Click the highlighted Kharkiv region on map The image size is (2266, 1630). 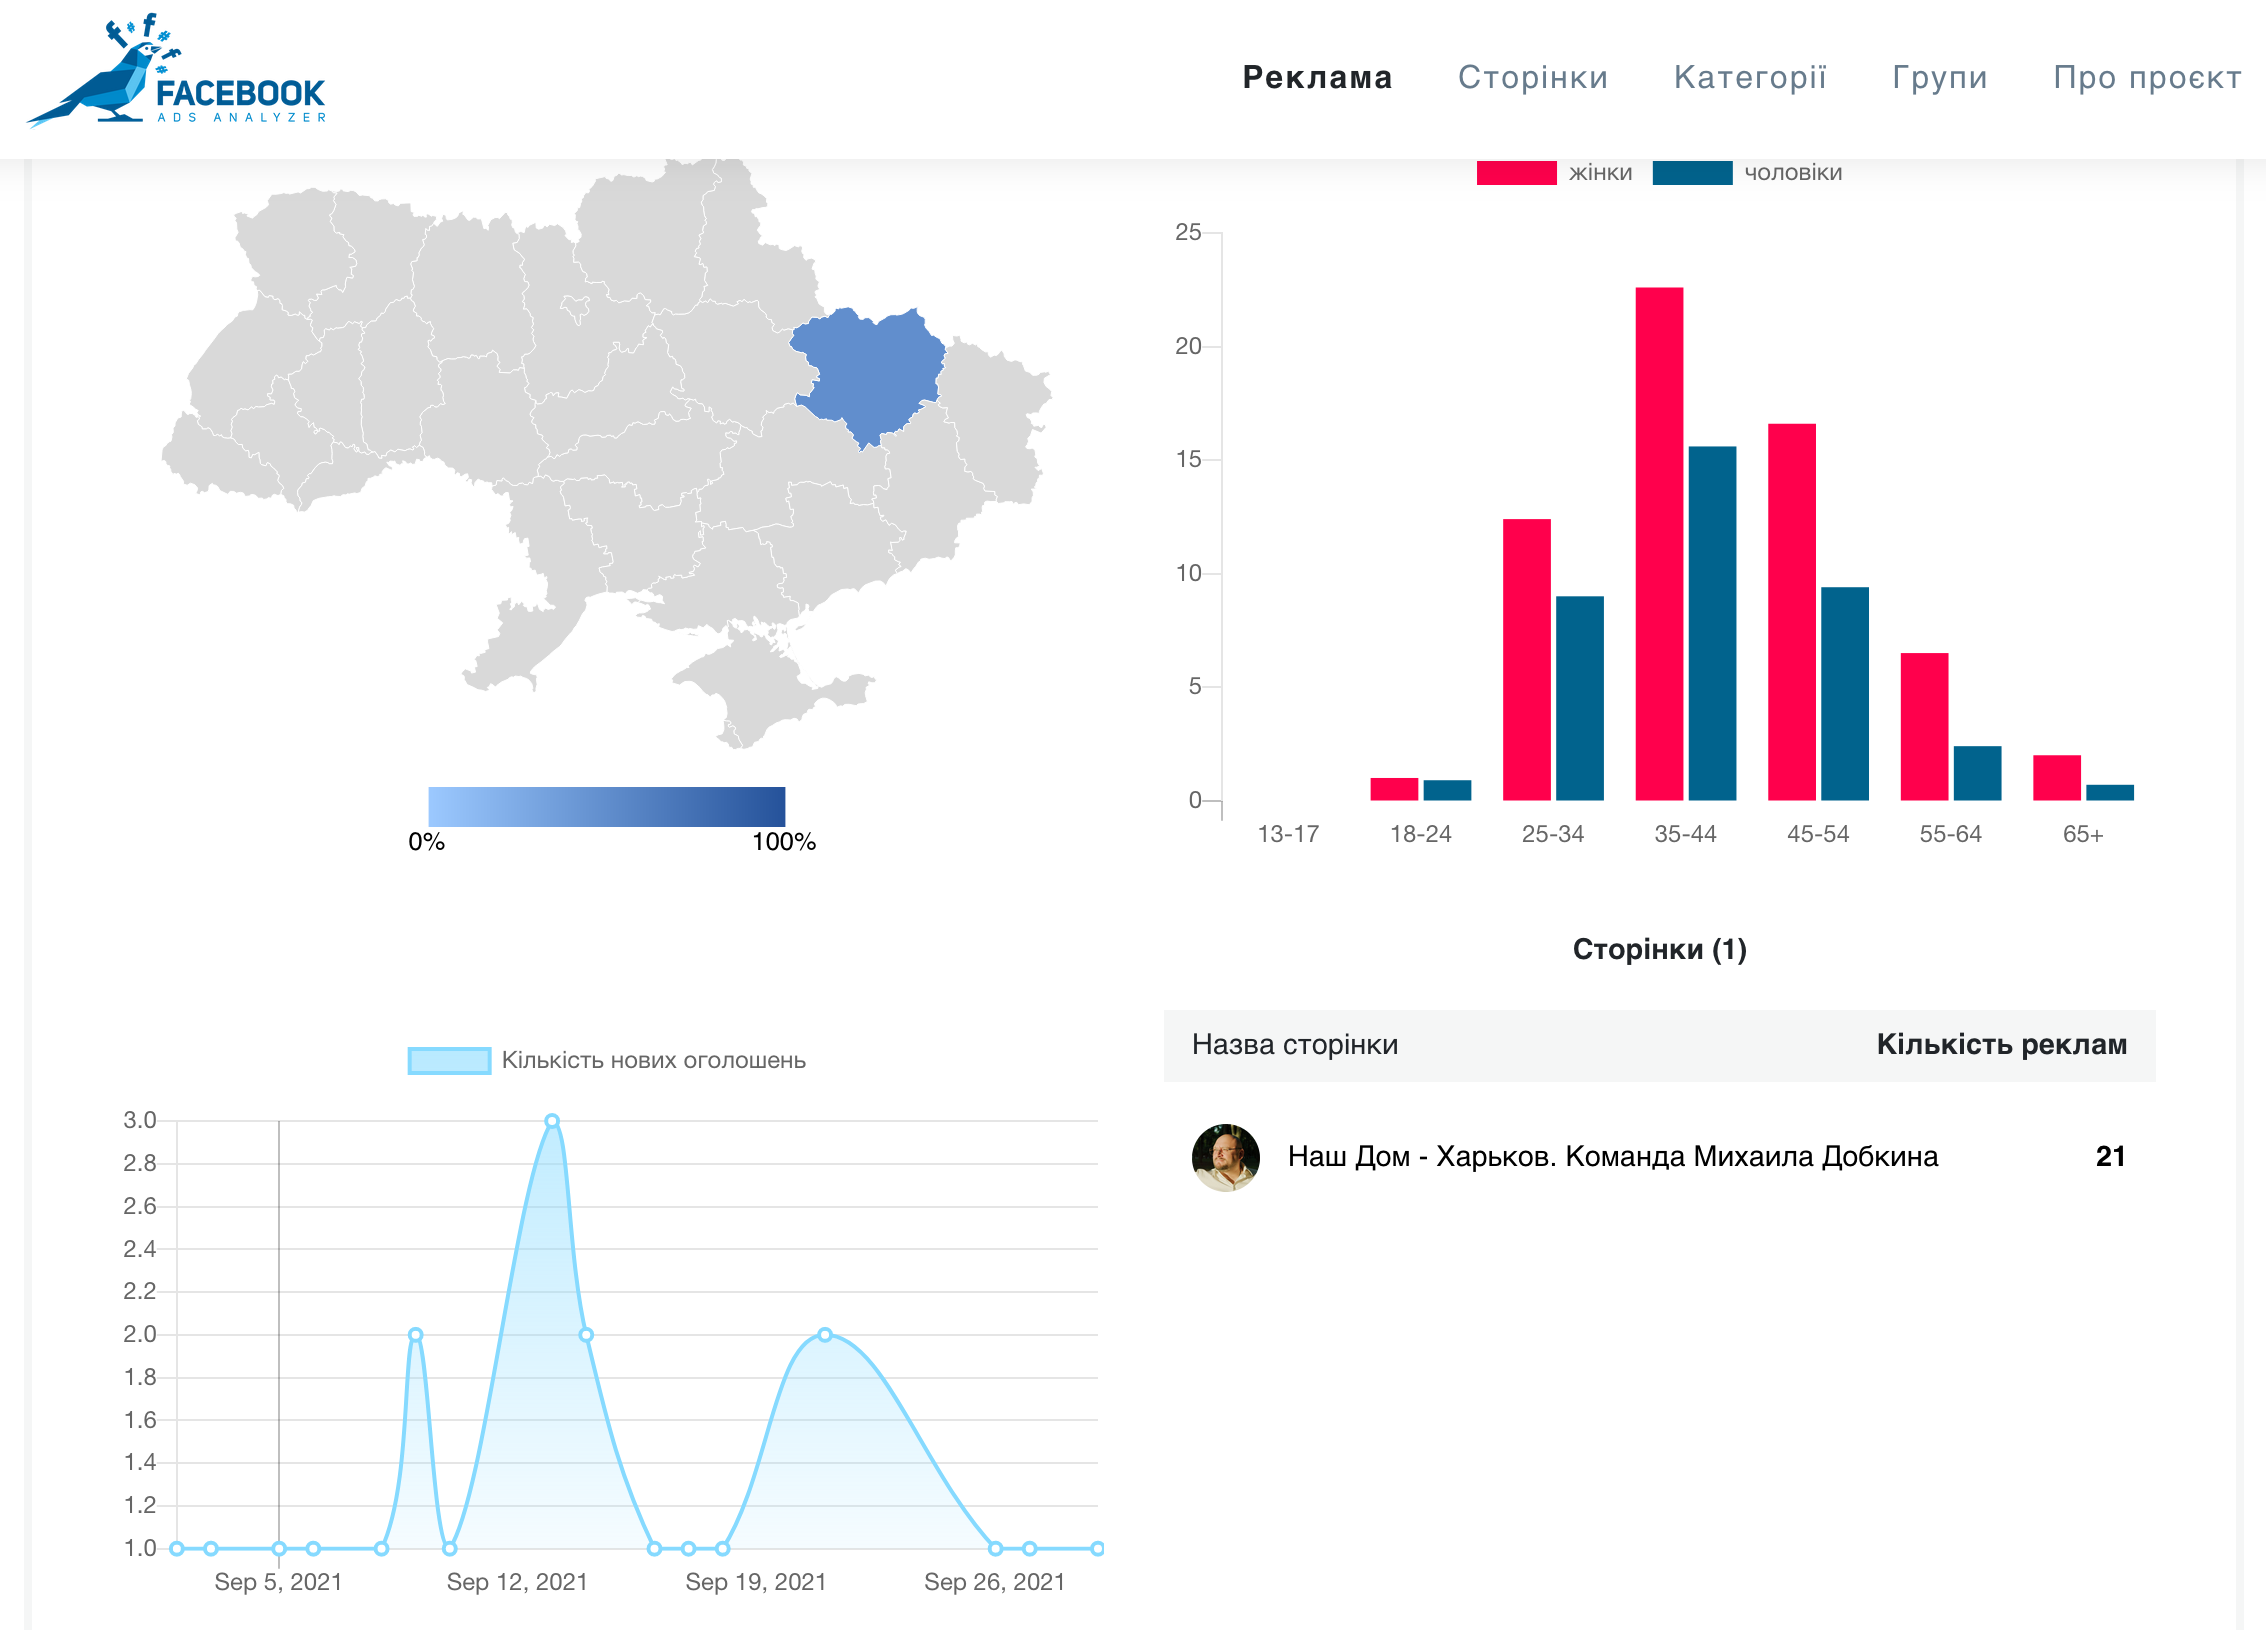(x=870, y=370)
